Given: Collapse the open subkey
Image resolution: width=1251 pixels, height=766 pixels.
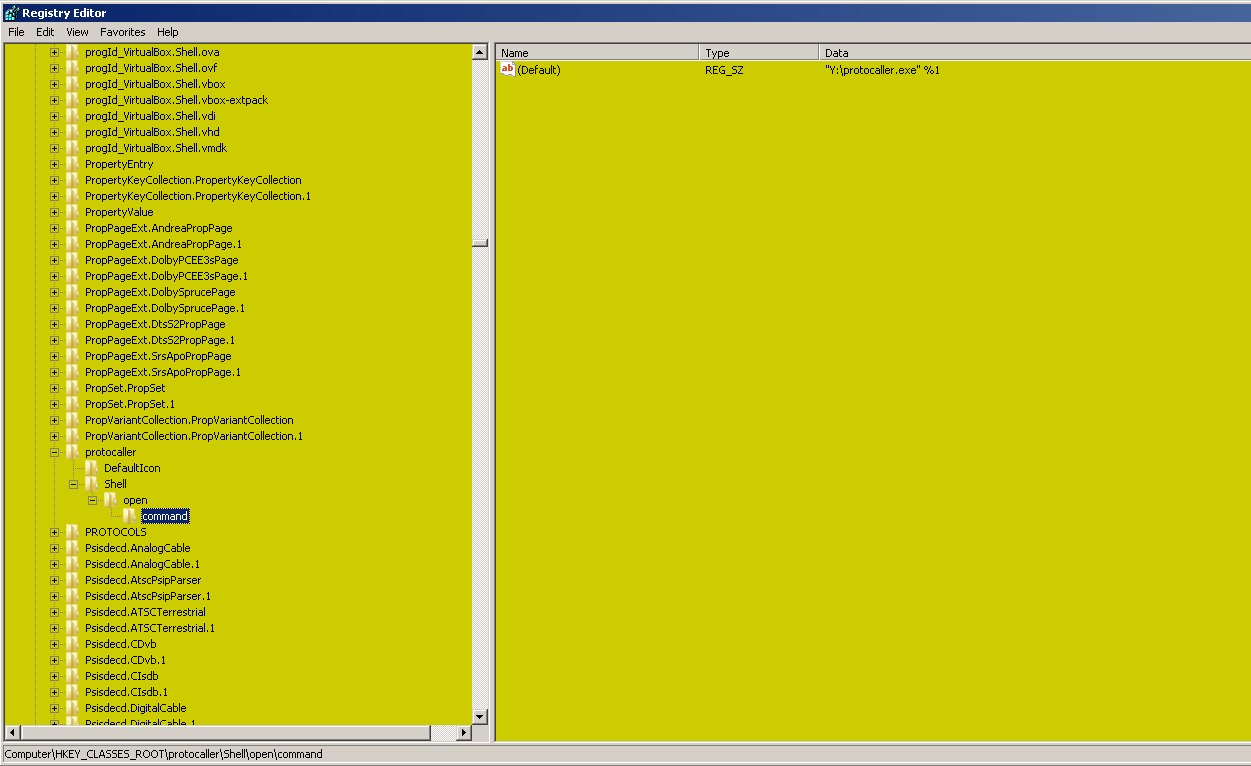Looking at the screenshot, I should (x=92, y=500).
